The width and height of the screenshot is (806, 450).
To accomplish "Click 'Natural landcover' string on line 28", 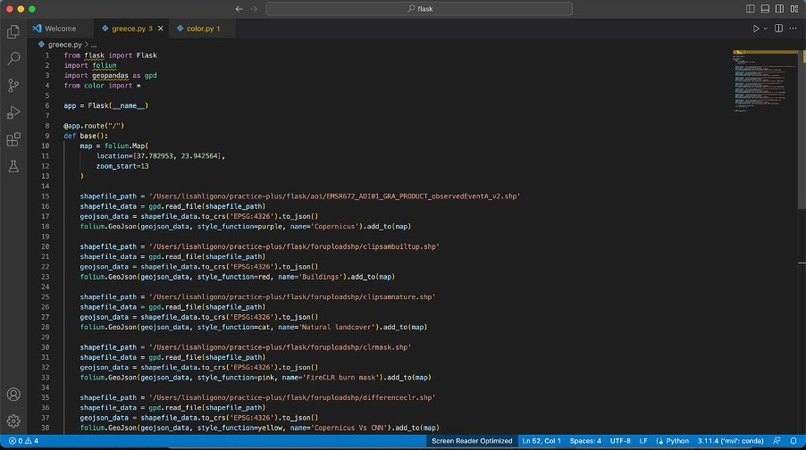I will tap(338, 328).
